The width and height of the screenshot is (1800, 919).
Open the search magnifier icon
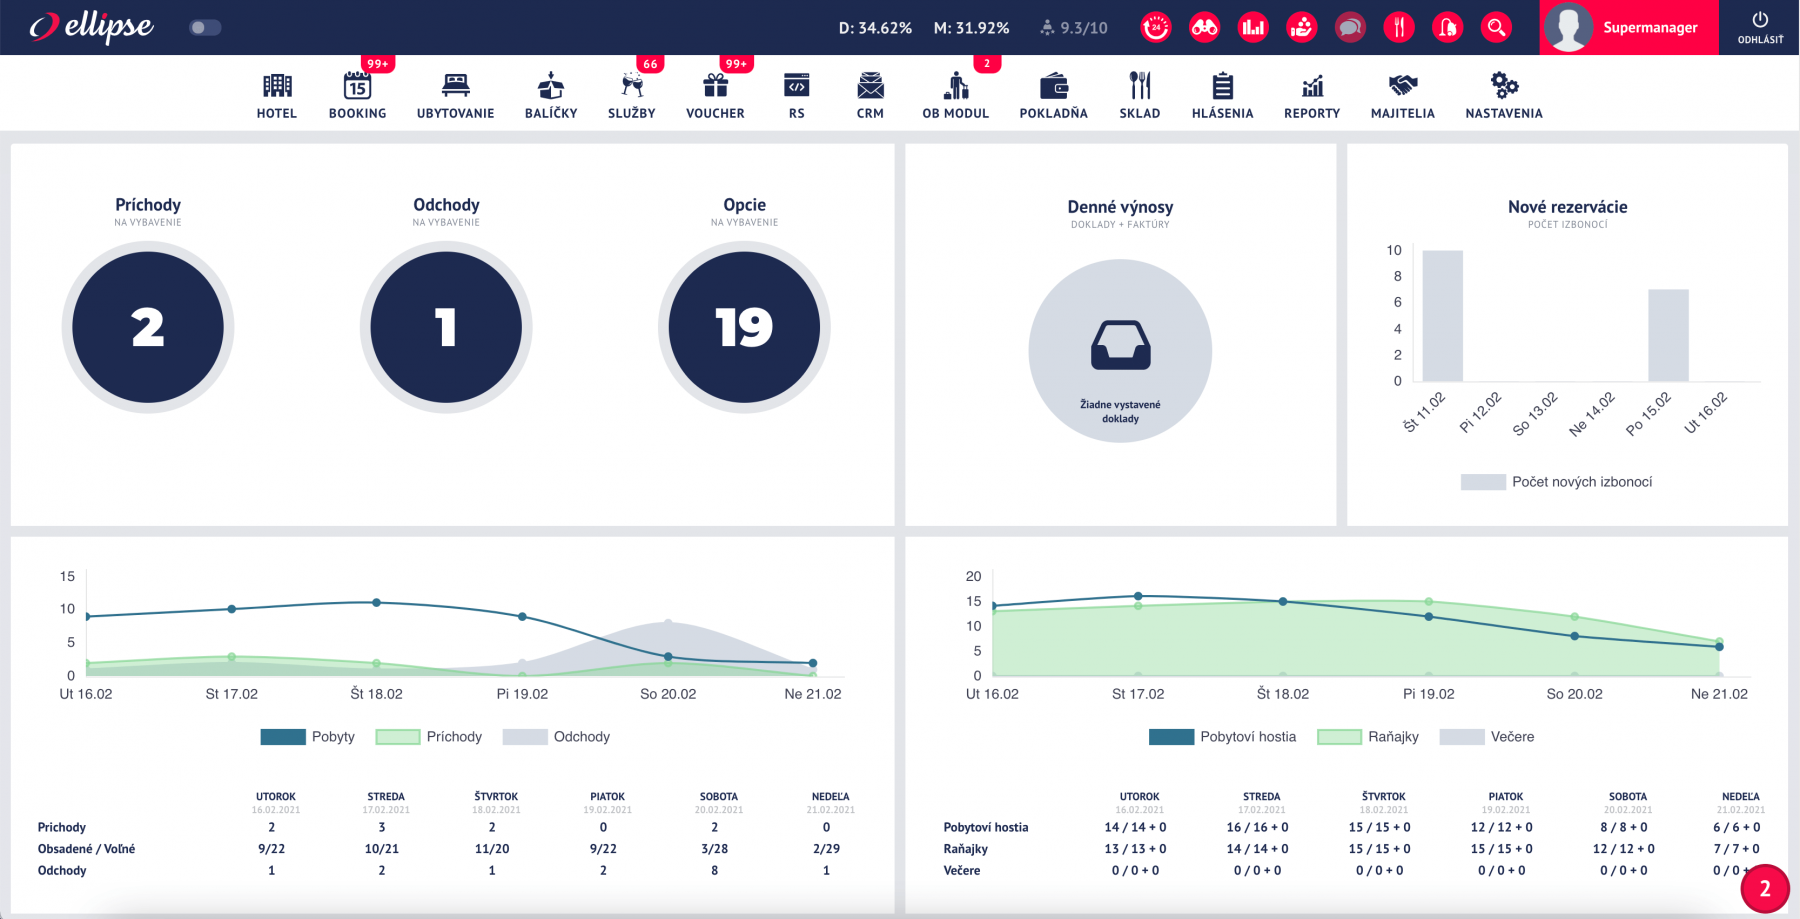tap(1496, 27)
